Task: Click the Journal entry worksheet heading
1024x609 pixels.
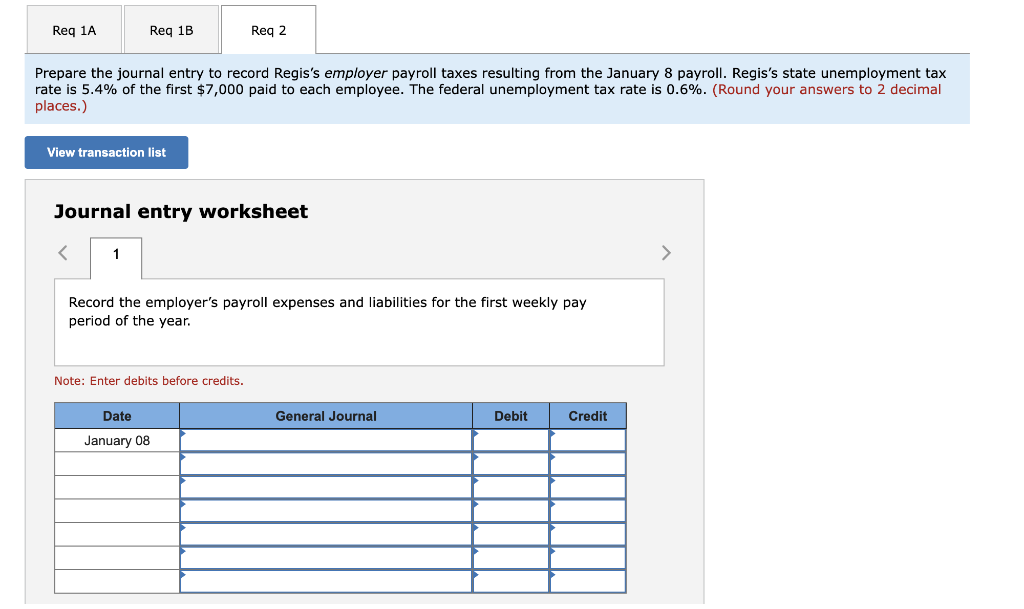Action: coord(181,211)
